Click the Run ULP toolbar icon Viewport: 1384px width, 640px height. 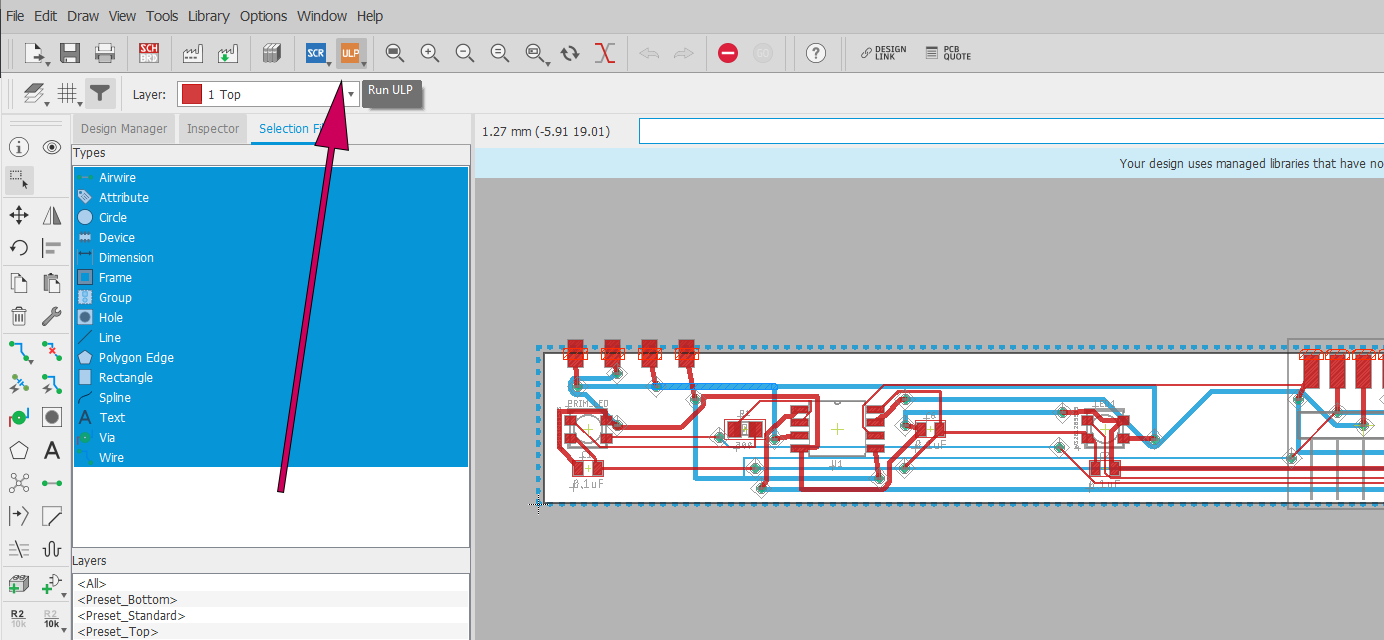(x=350, y=53)
